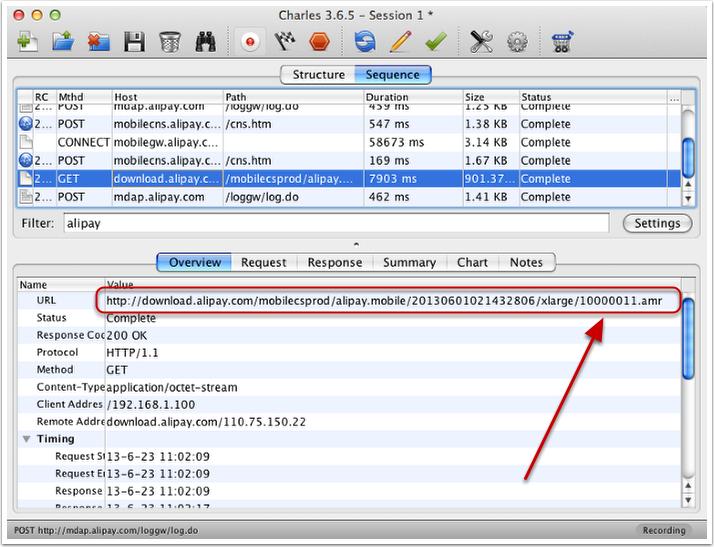Collapse the lower panel using divider arrow
The image size is (714, 547).
click(357, 243)
